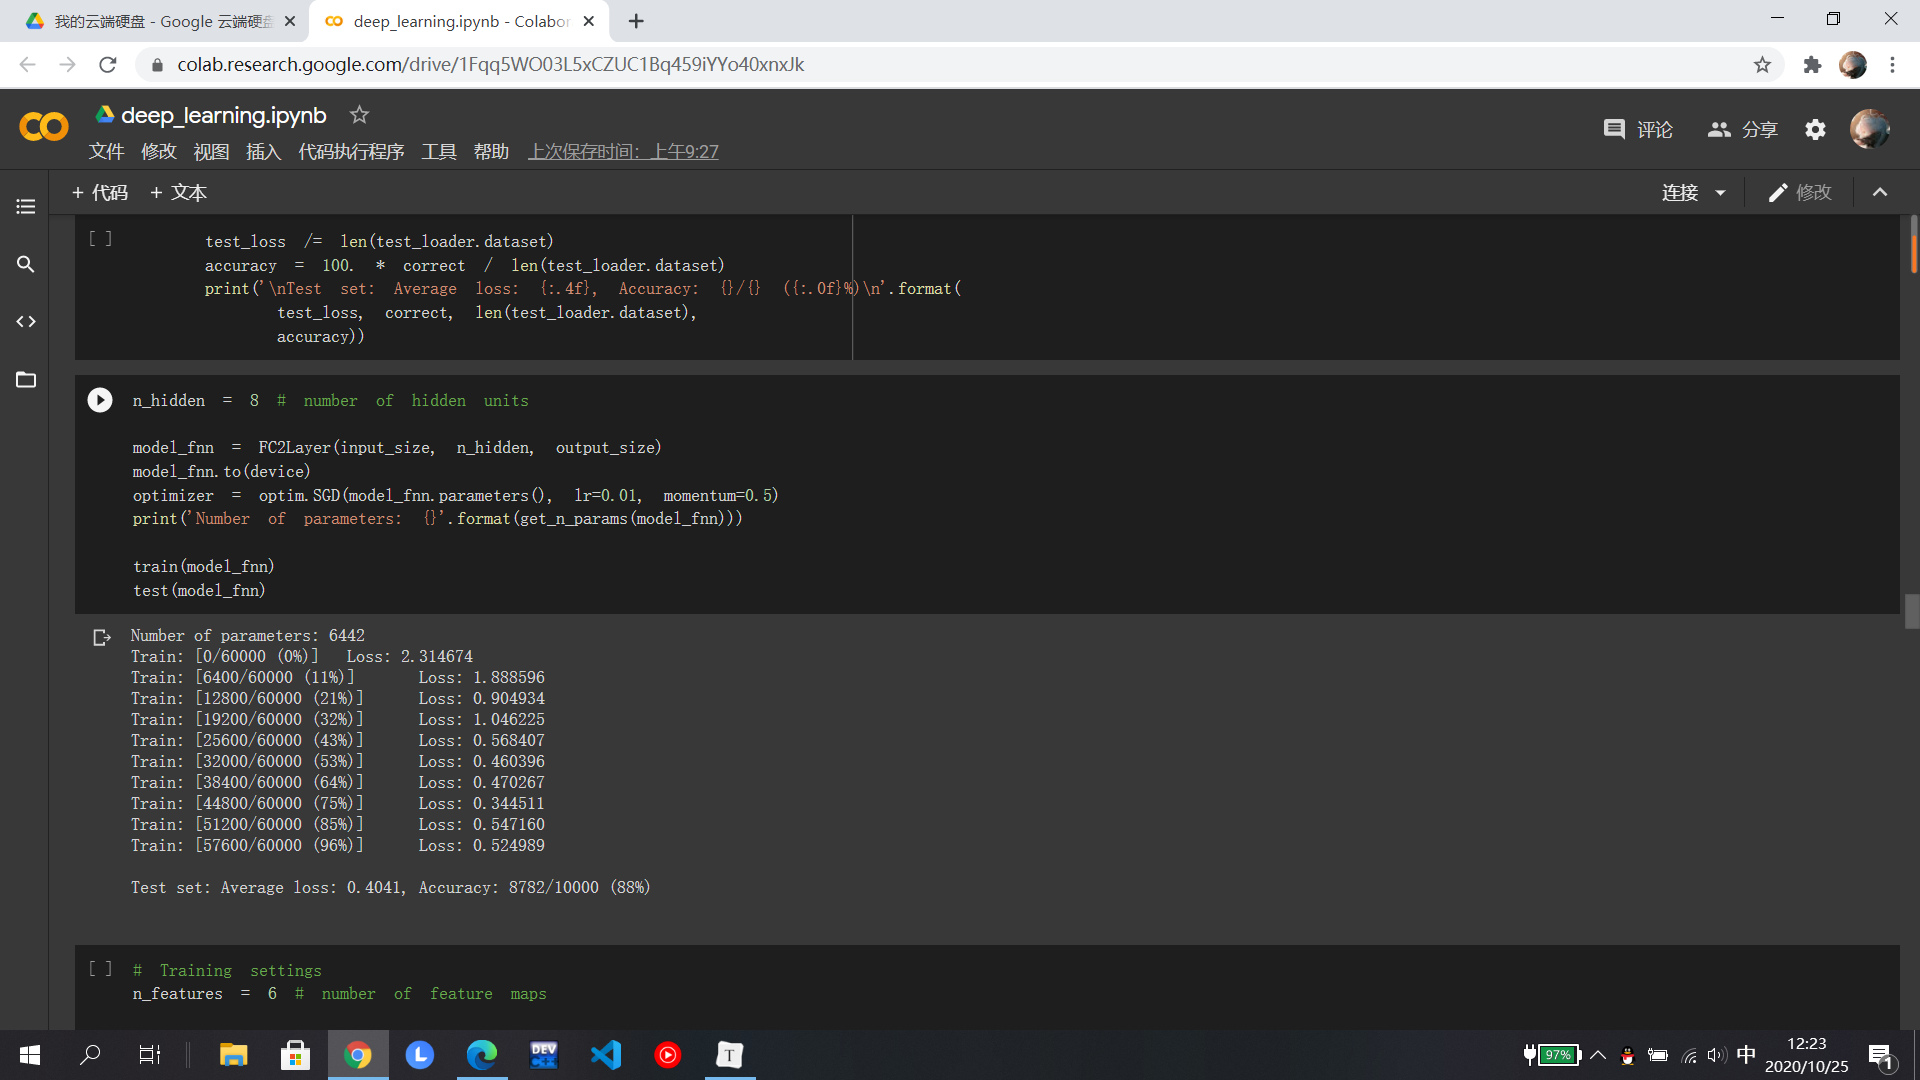1920x1080 pixels.
Task: Click the first cell's run bracket
Action: click(x=100, y=239)
